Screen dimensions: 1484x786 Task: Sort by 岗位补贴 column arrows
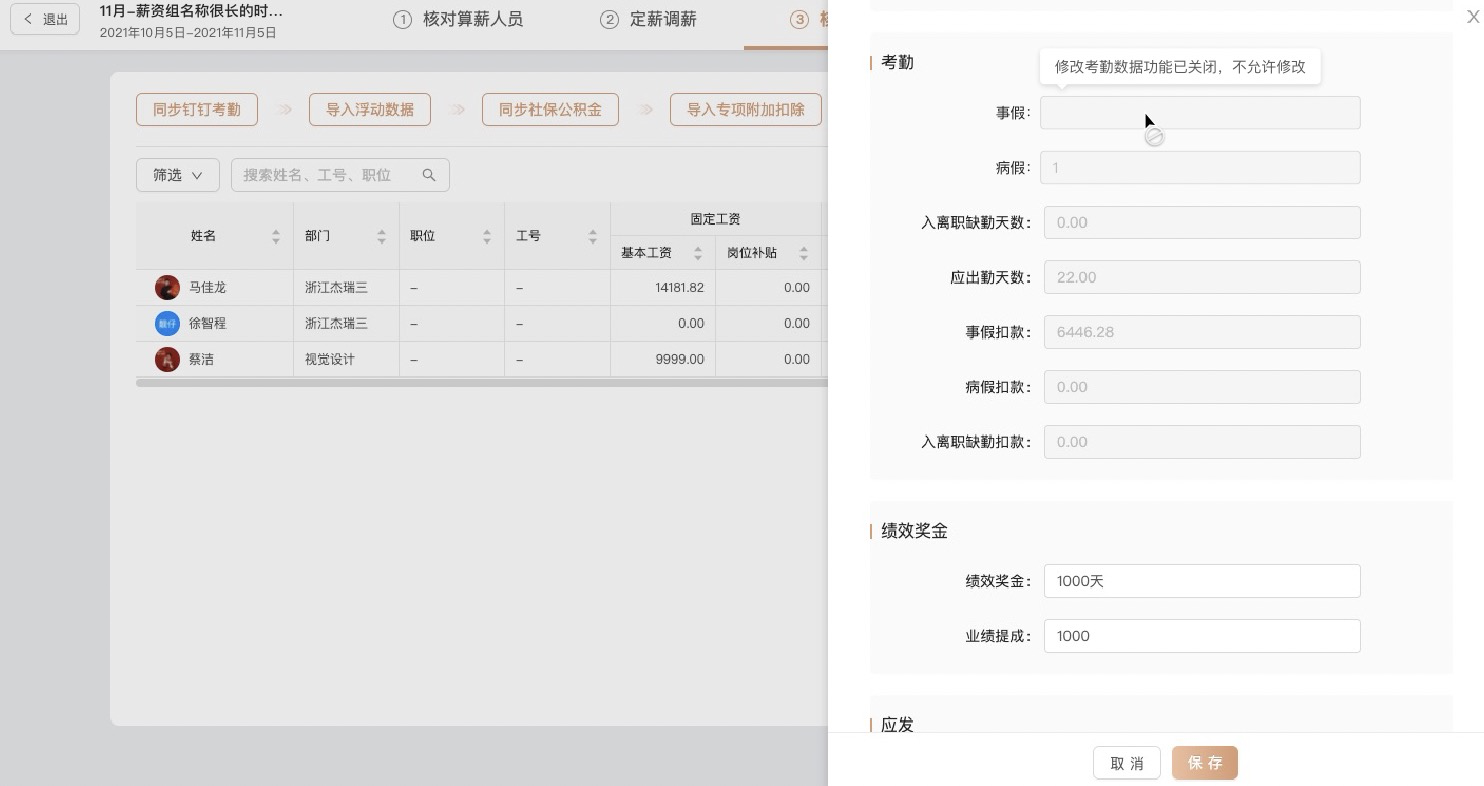803,253
